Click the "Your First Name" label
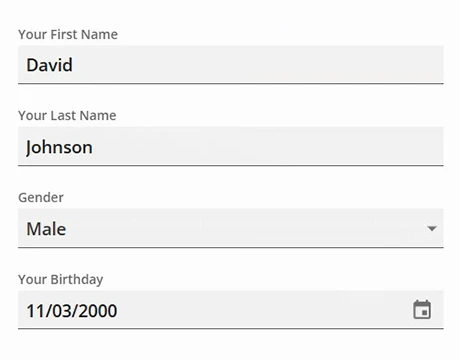Viewport: 460px width, 360px height. pyautogui.click(x=68, y=34)
